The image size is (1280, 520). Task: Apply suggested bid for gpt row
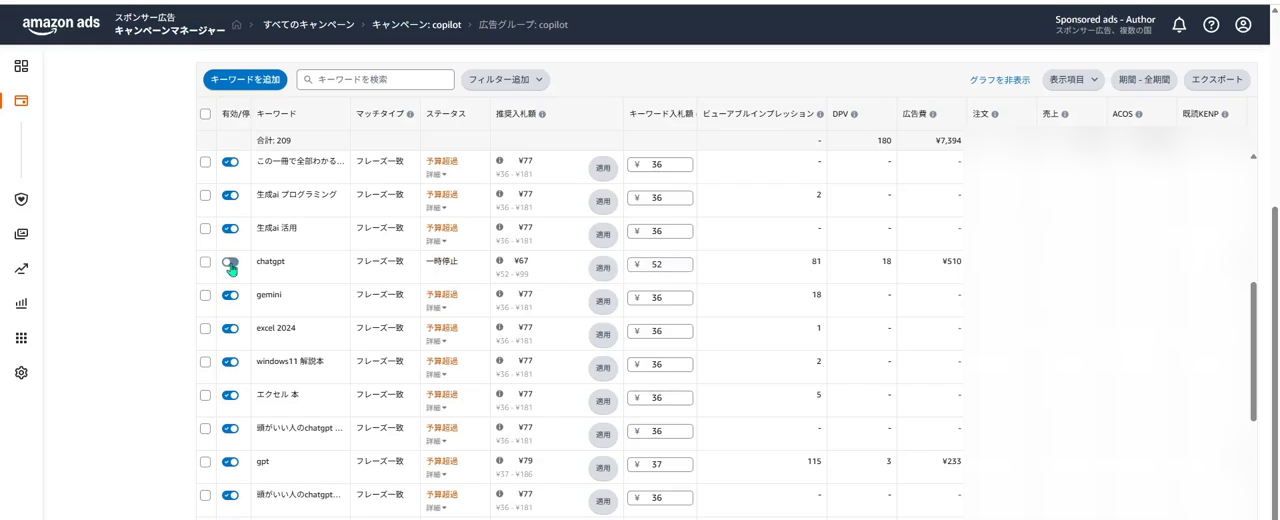[603, 467]
